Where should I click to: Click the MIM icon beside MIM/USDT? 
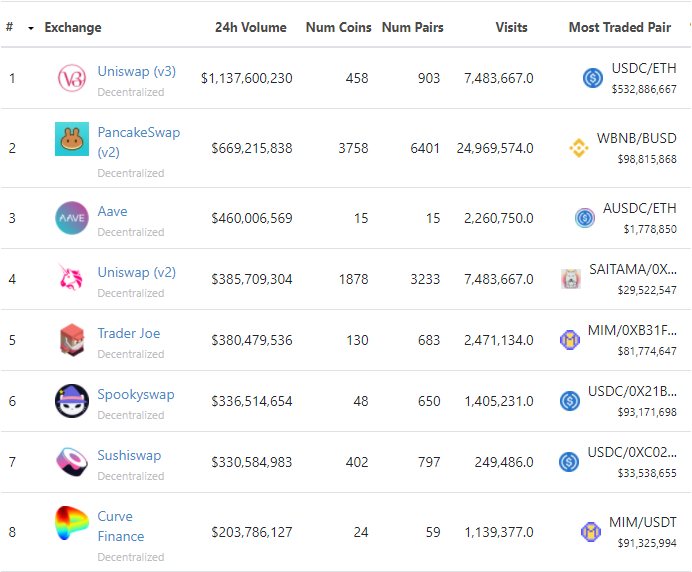coord(590,531)
